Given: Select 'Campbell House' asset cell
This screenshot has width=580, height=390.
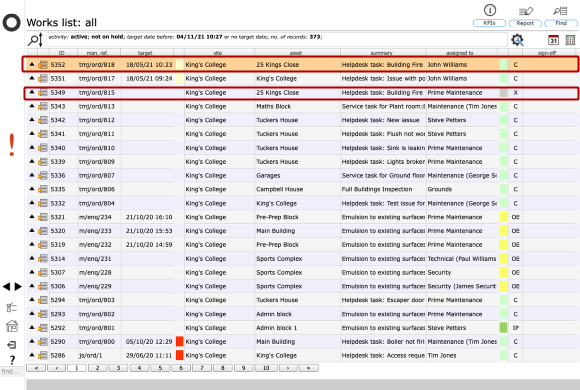Looking at the screenshot, I should pyautogui.click(x=279, y=189).
